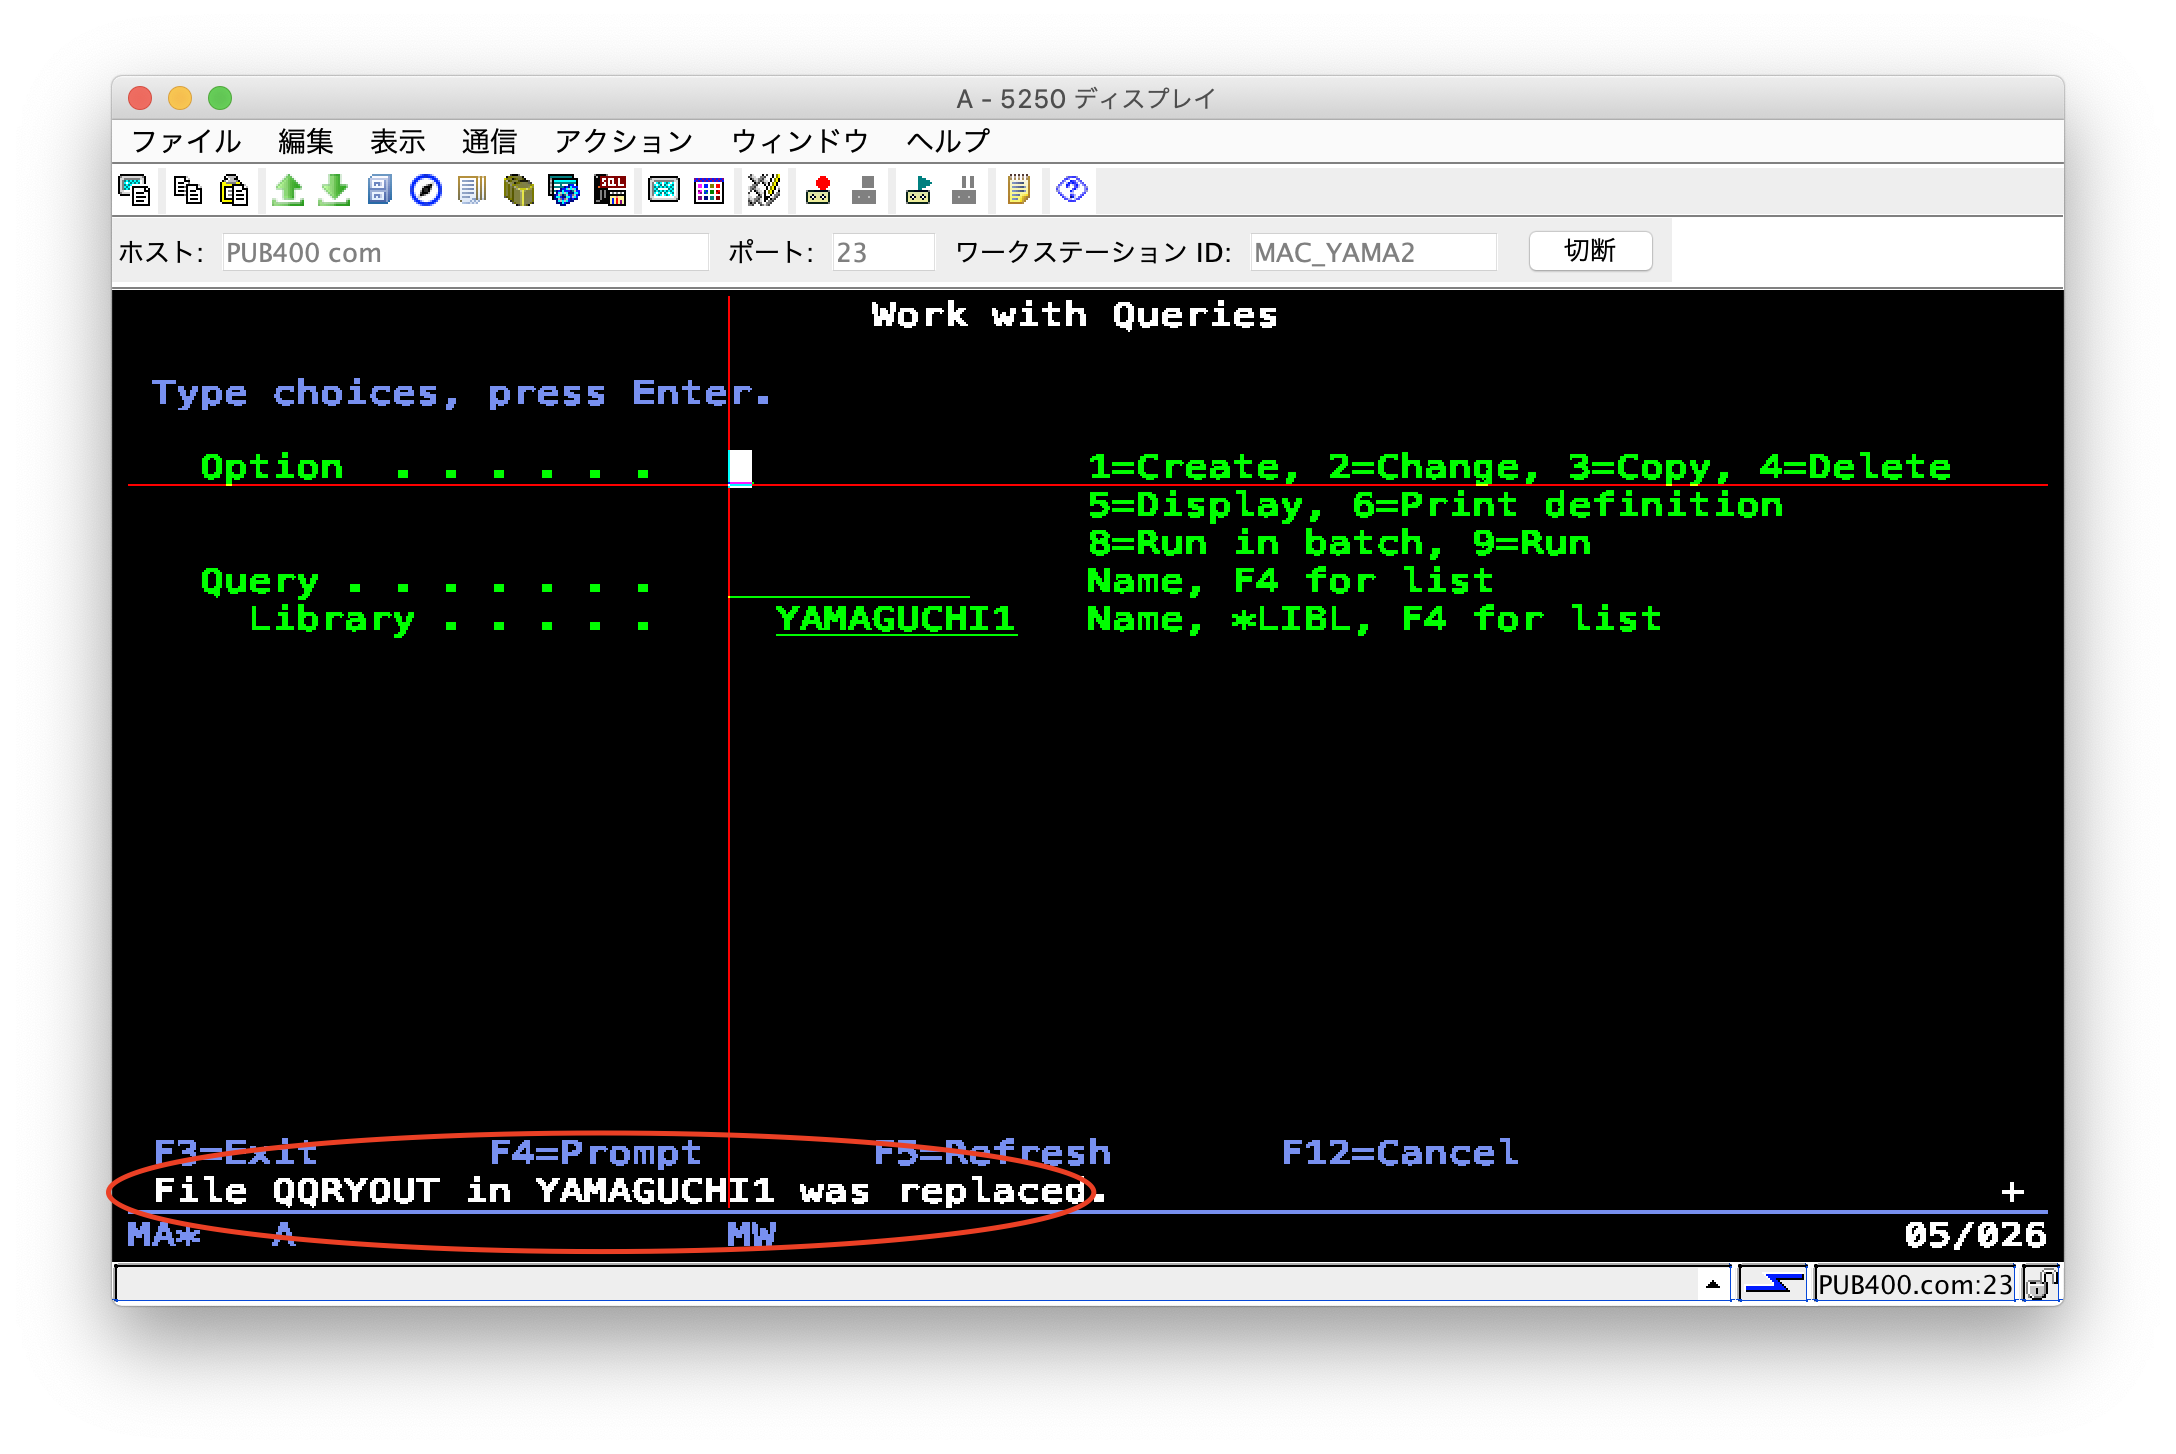Click the blue compass navigator icon

[x=426, y=190]
